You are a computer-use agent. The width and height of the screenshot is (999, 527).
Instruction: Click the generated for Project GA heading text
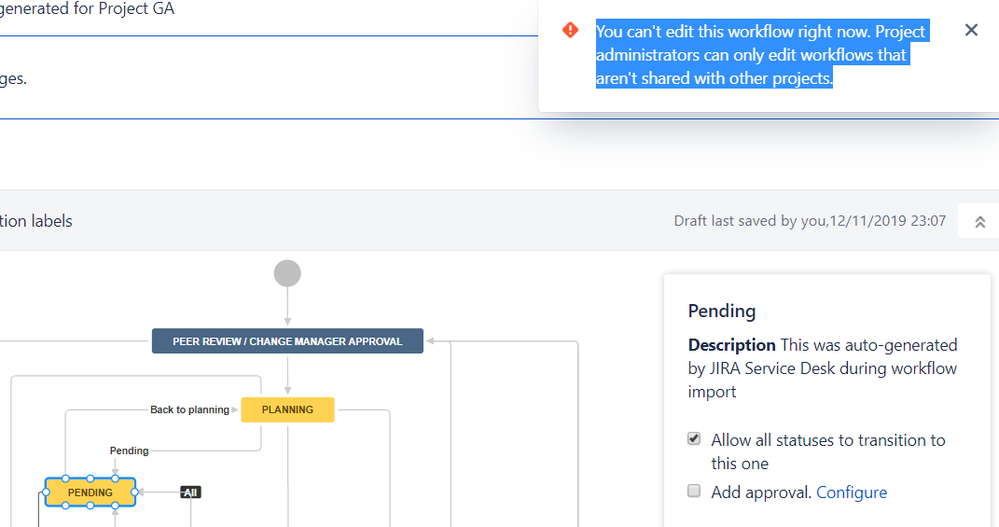(87, 9)
